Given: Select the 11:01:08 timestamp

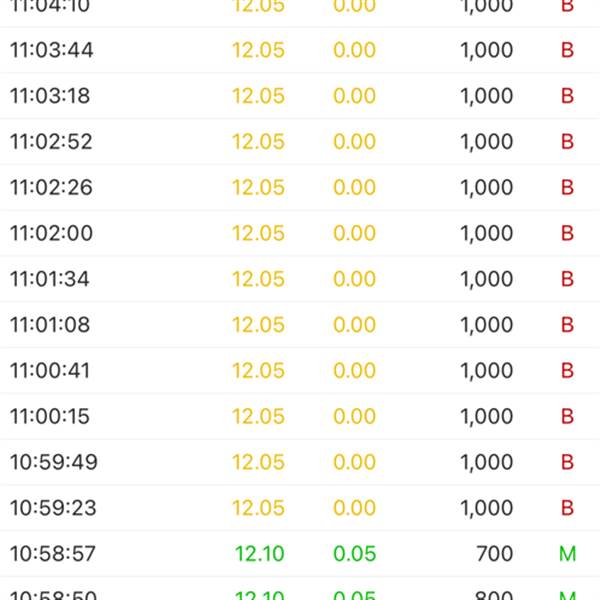Looking at the screenshot, I should (x=50, y=325).
